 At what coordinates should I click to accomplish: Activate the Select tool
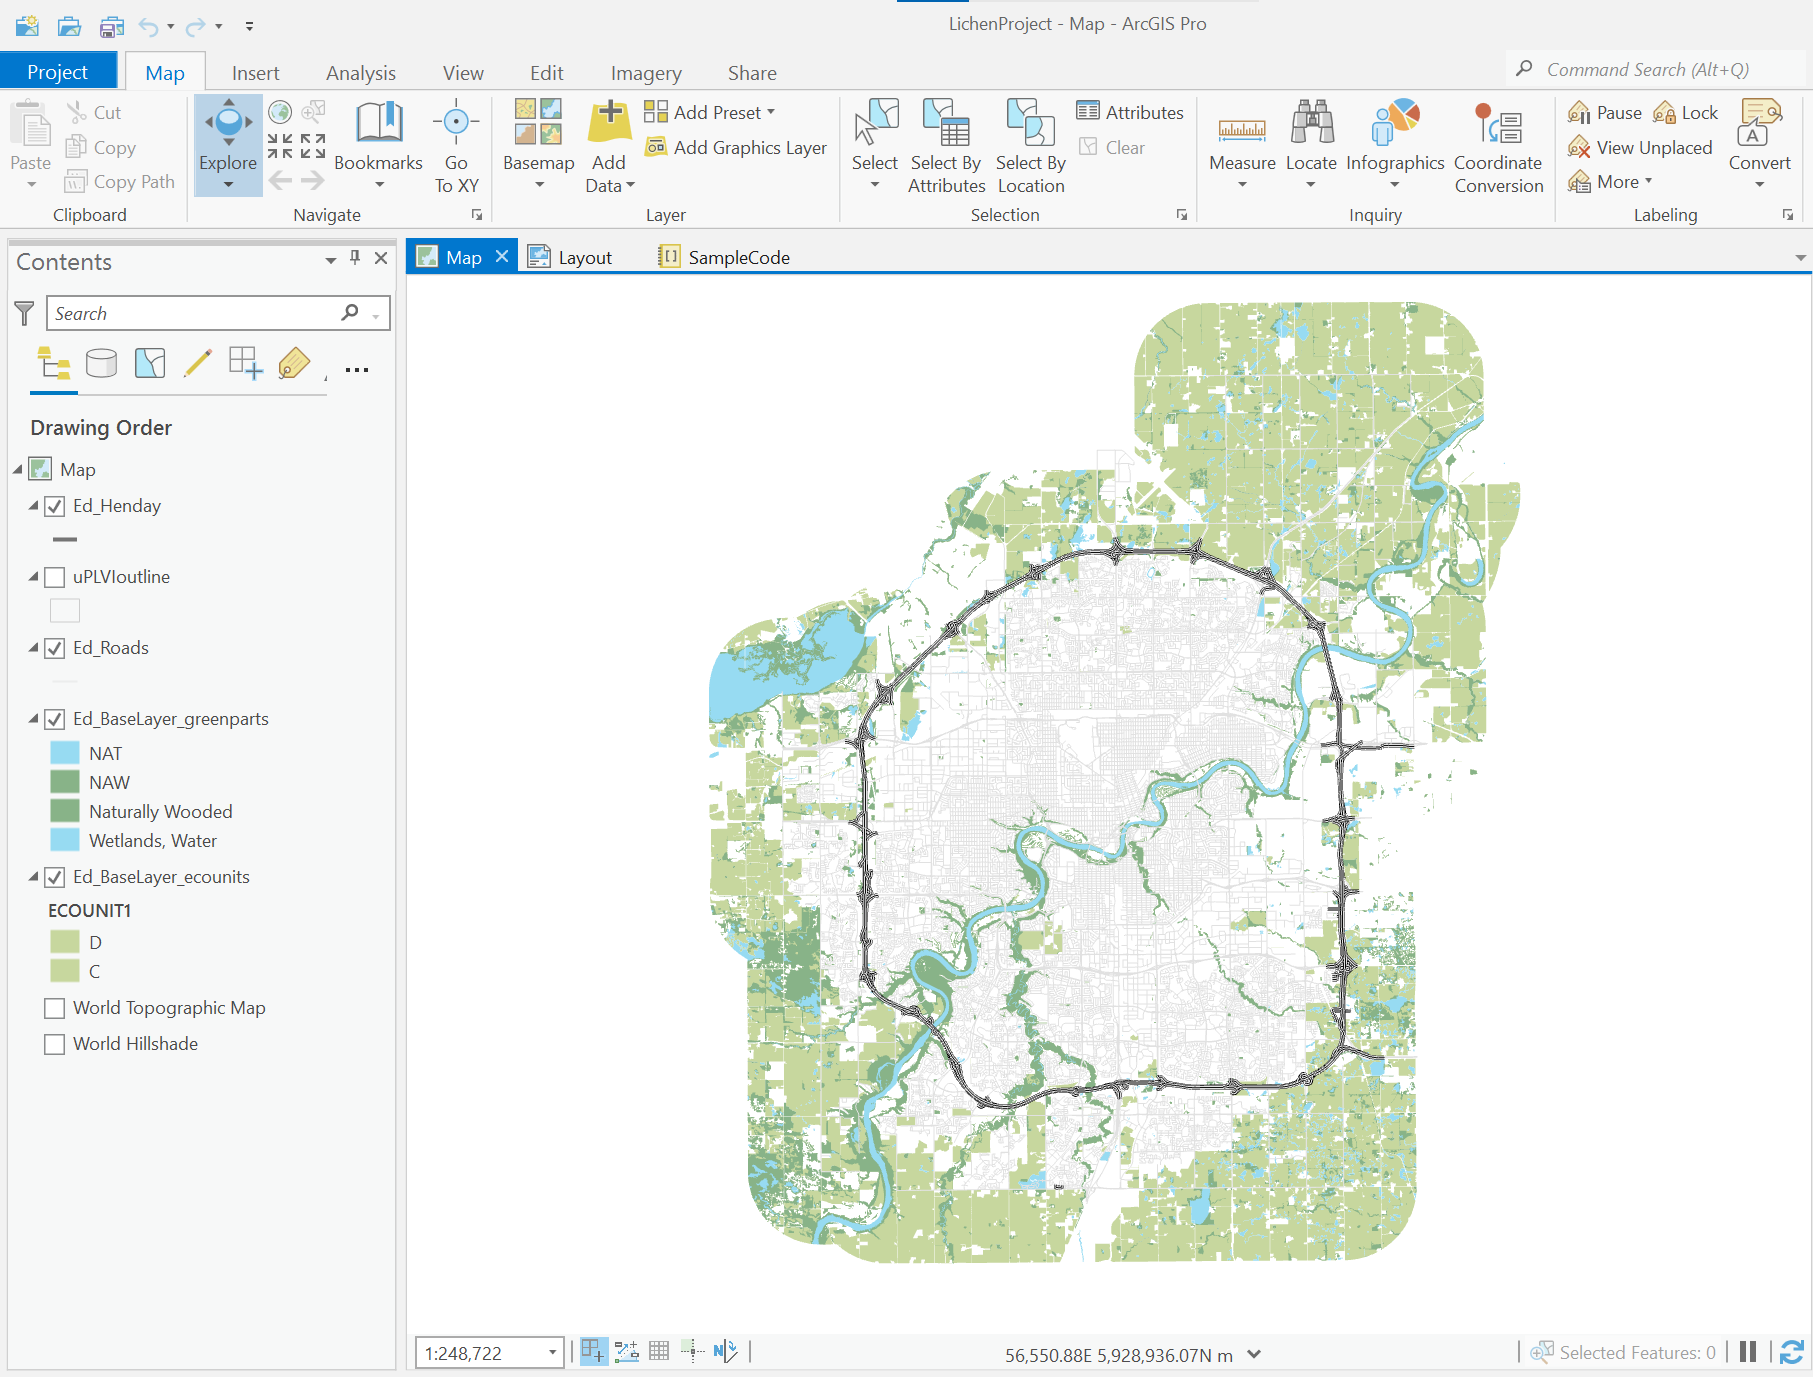875,145
